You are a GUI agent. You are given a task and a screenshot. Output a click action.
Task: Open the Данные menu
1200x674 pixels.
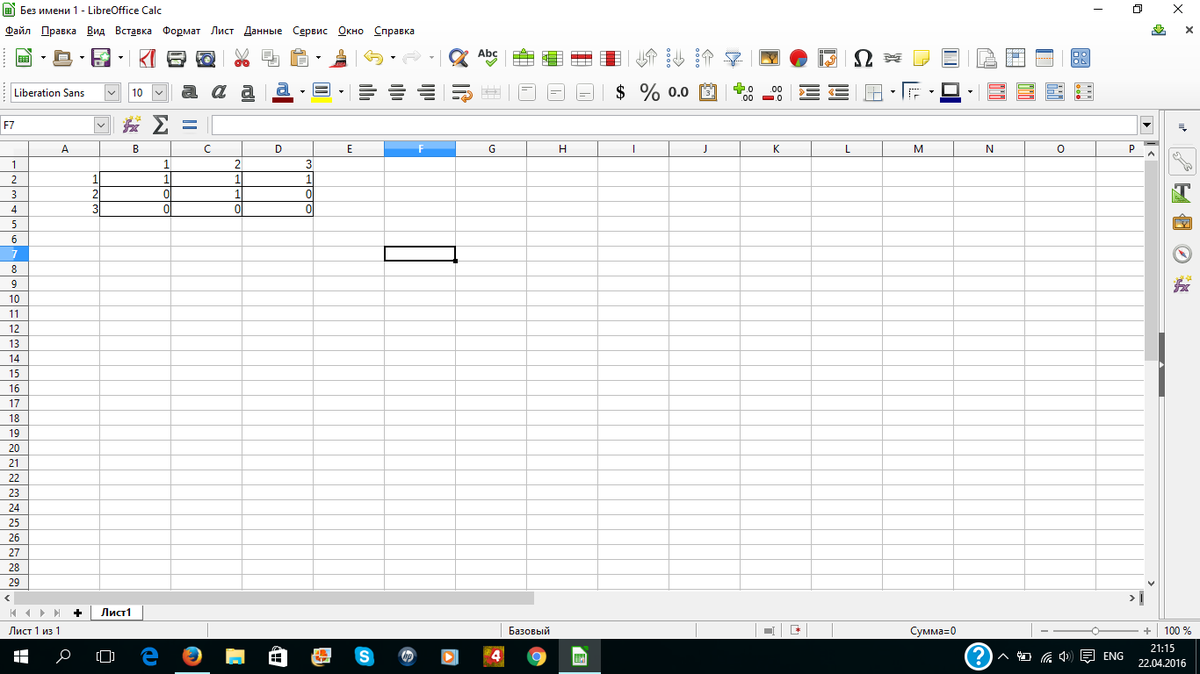pos(263,31)
